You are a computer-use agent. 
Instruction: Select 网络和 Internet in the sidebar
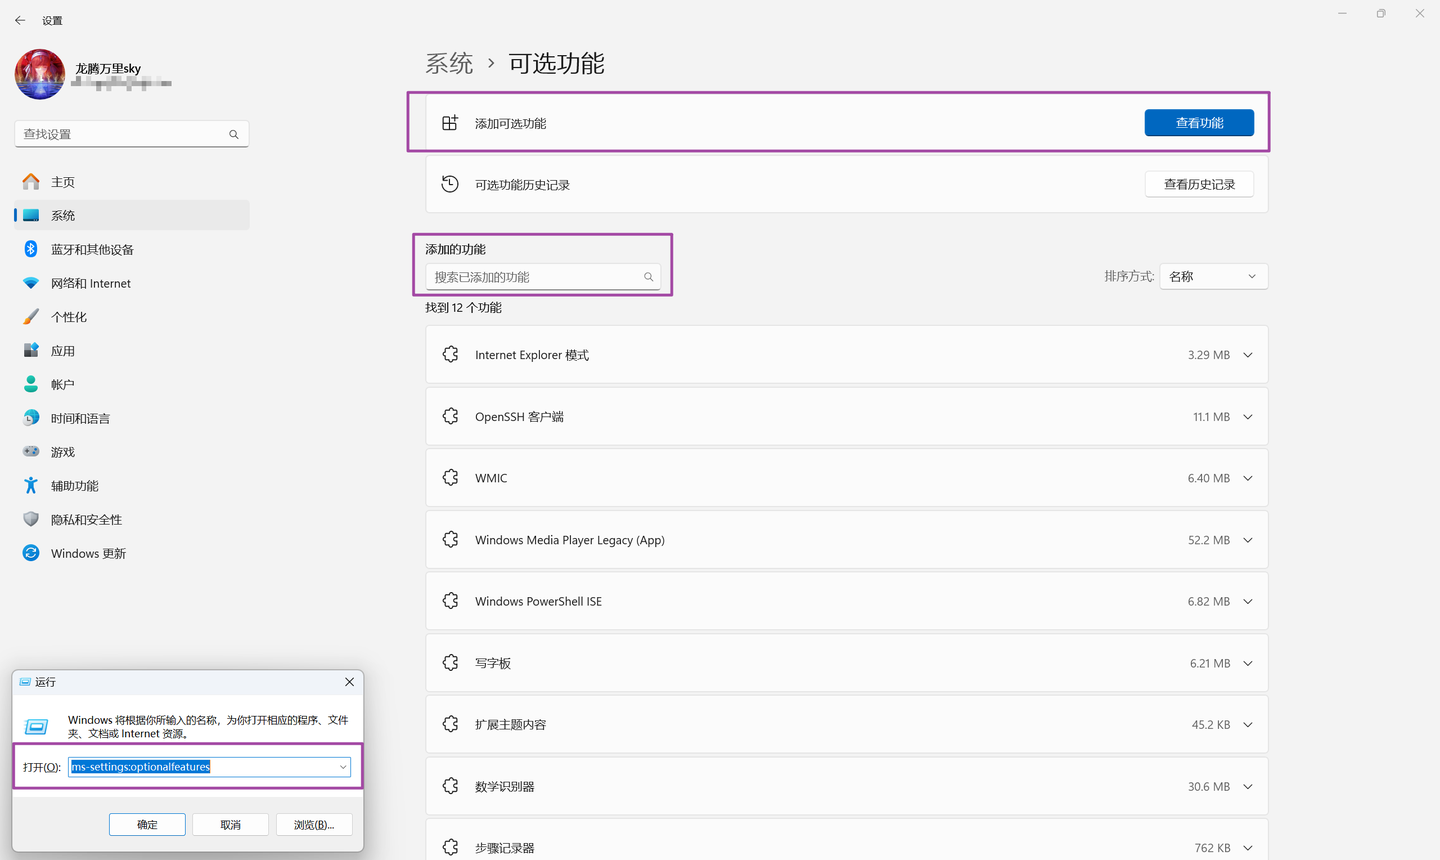point(90,283)
